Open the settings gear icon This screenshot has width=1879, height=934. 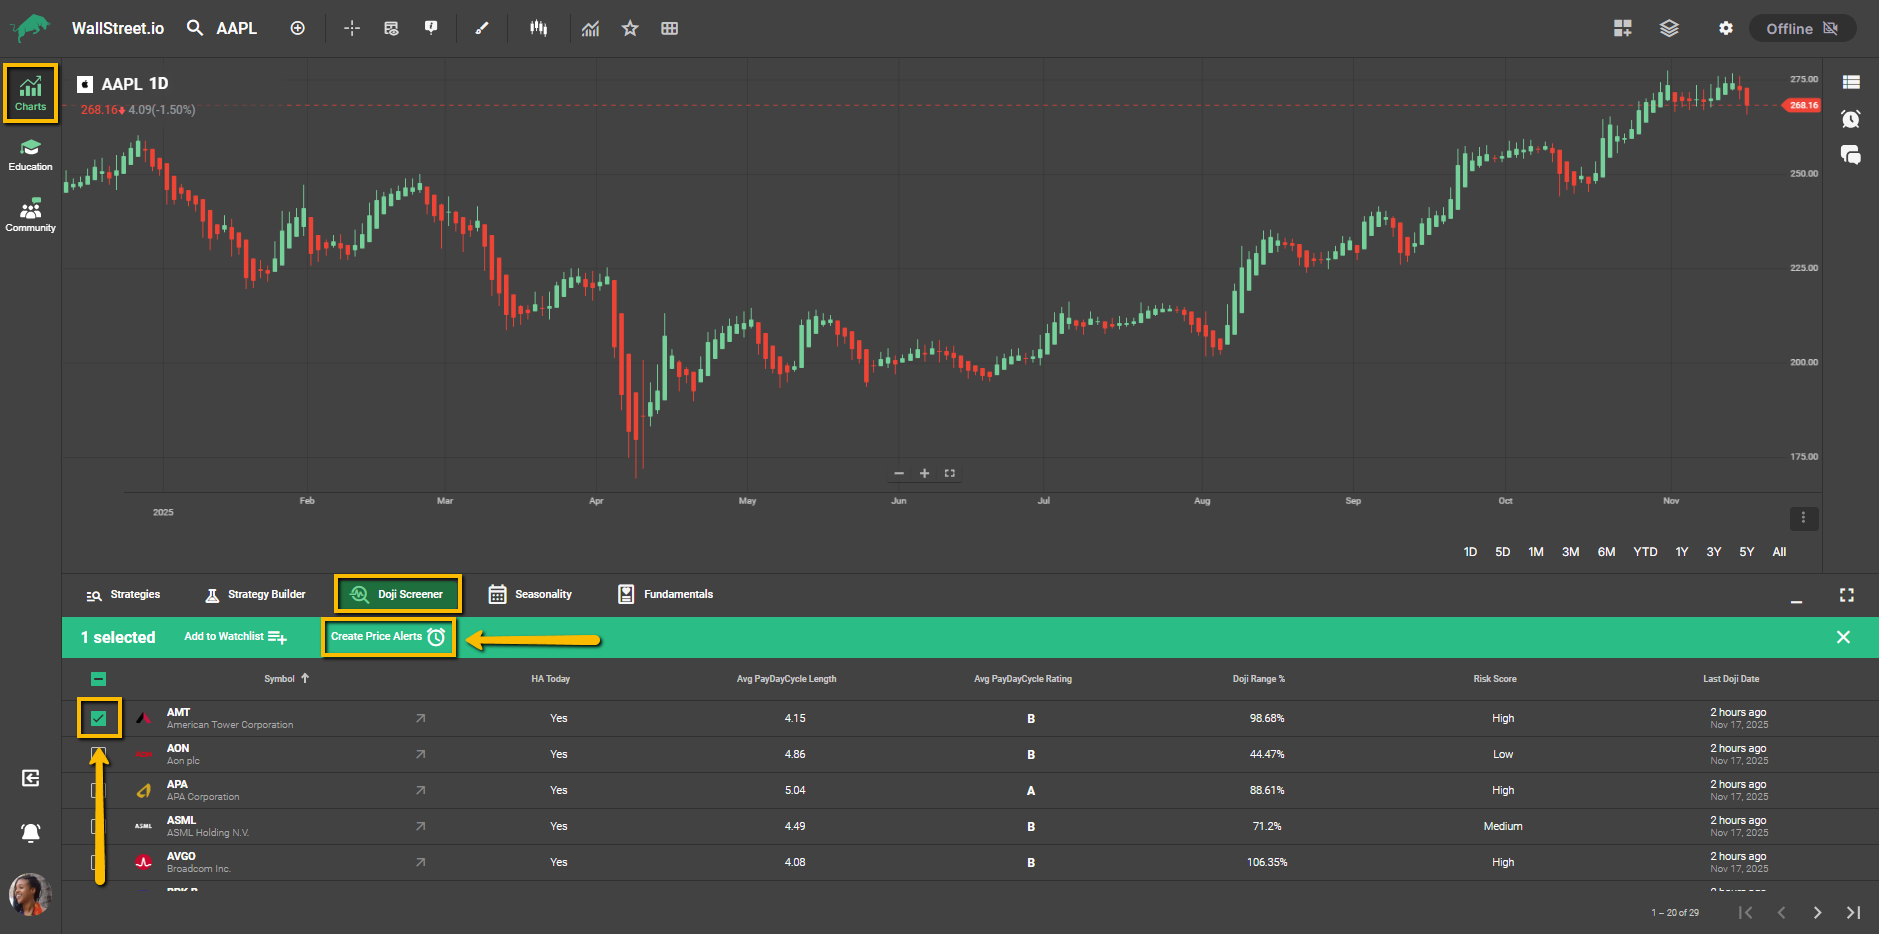coord(1725,29)
